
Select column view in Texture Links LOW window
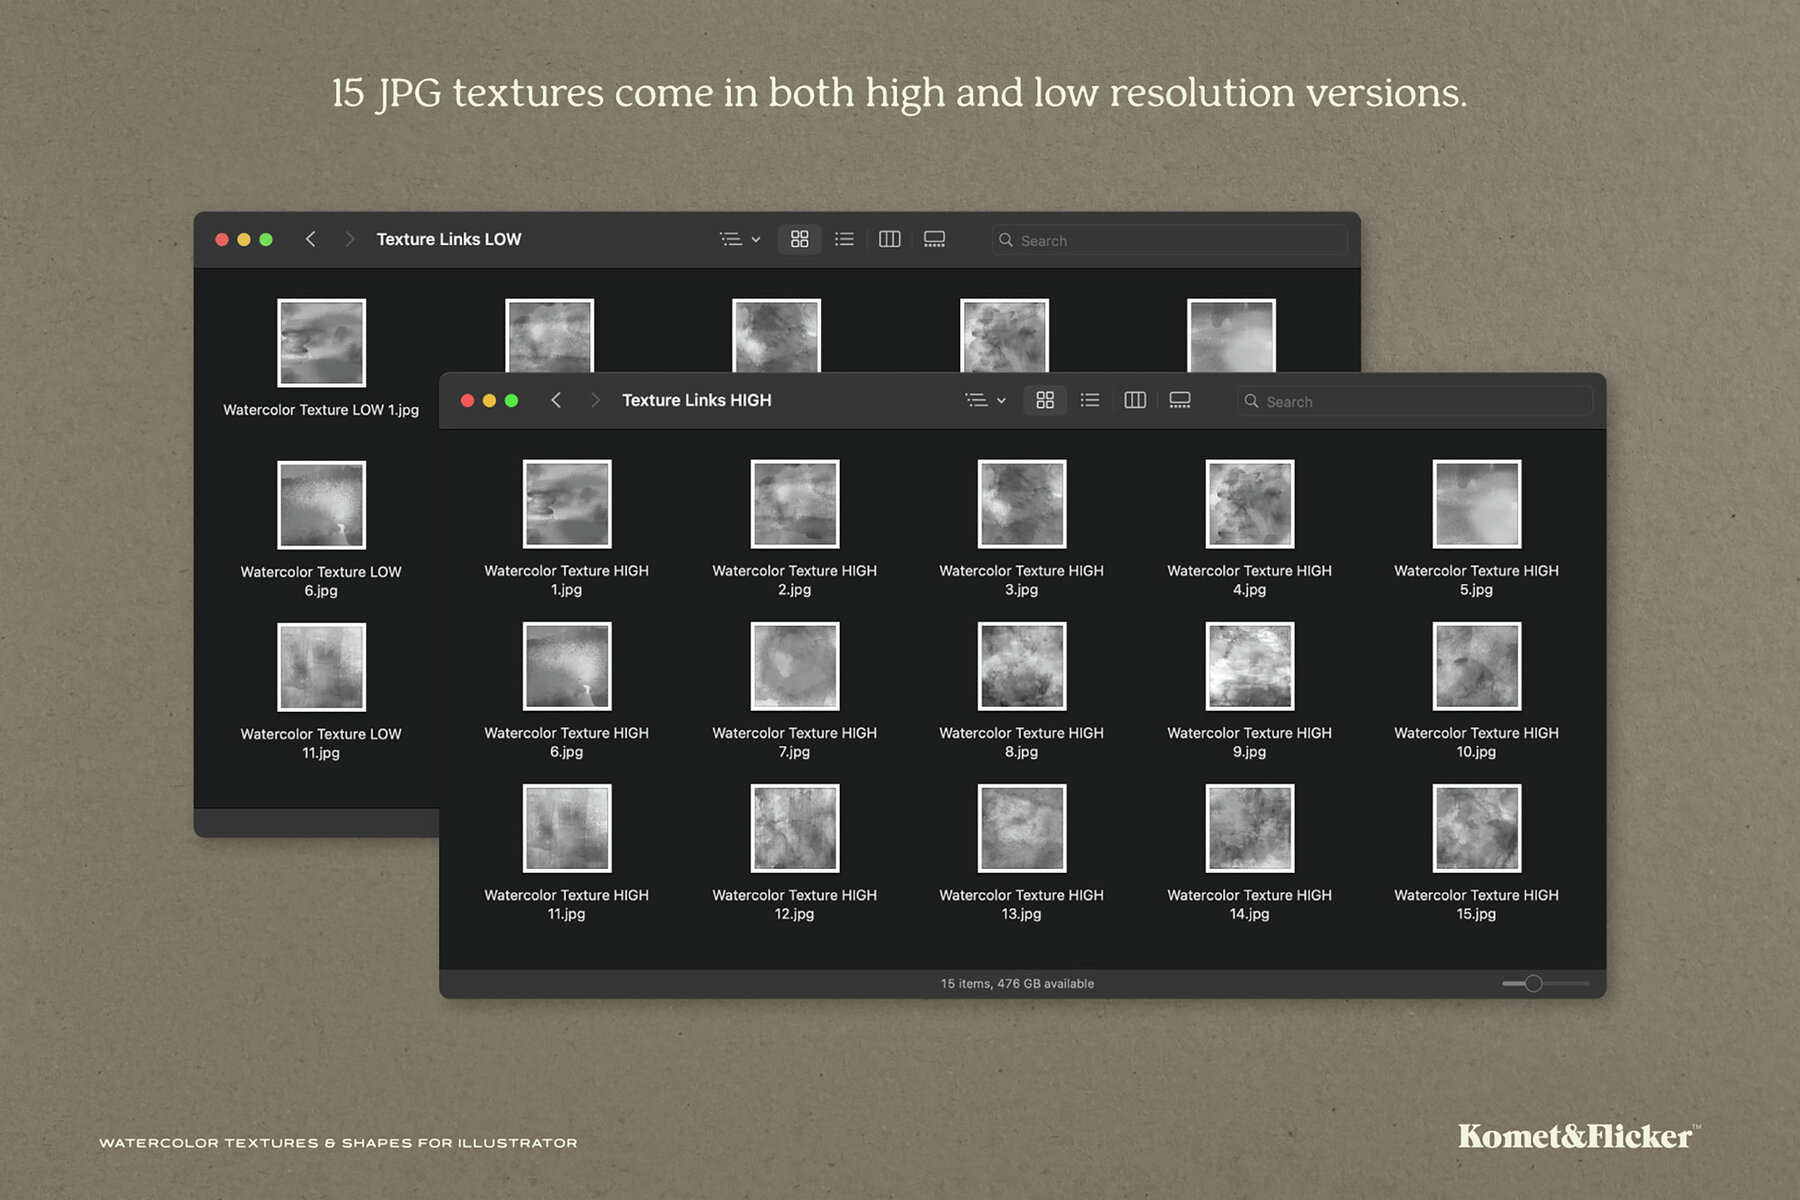point(890,239)
